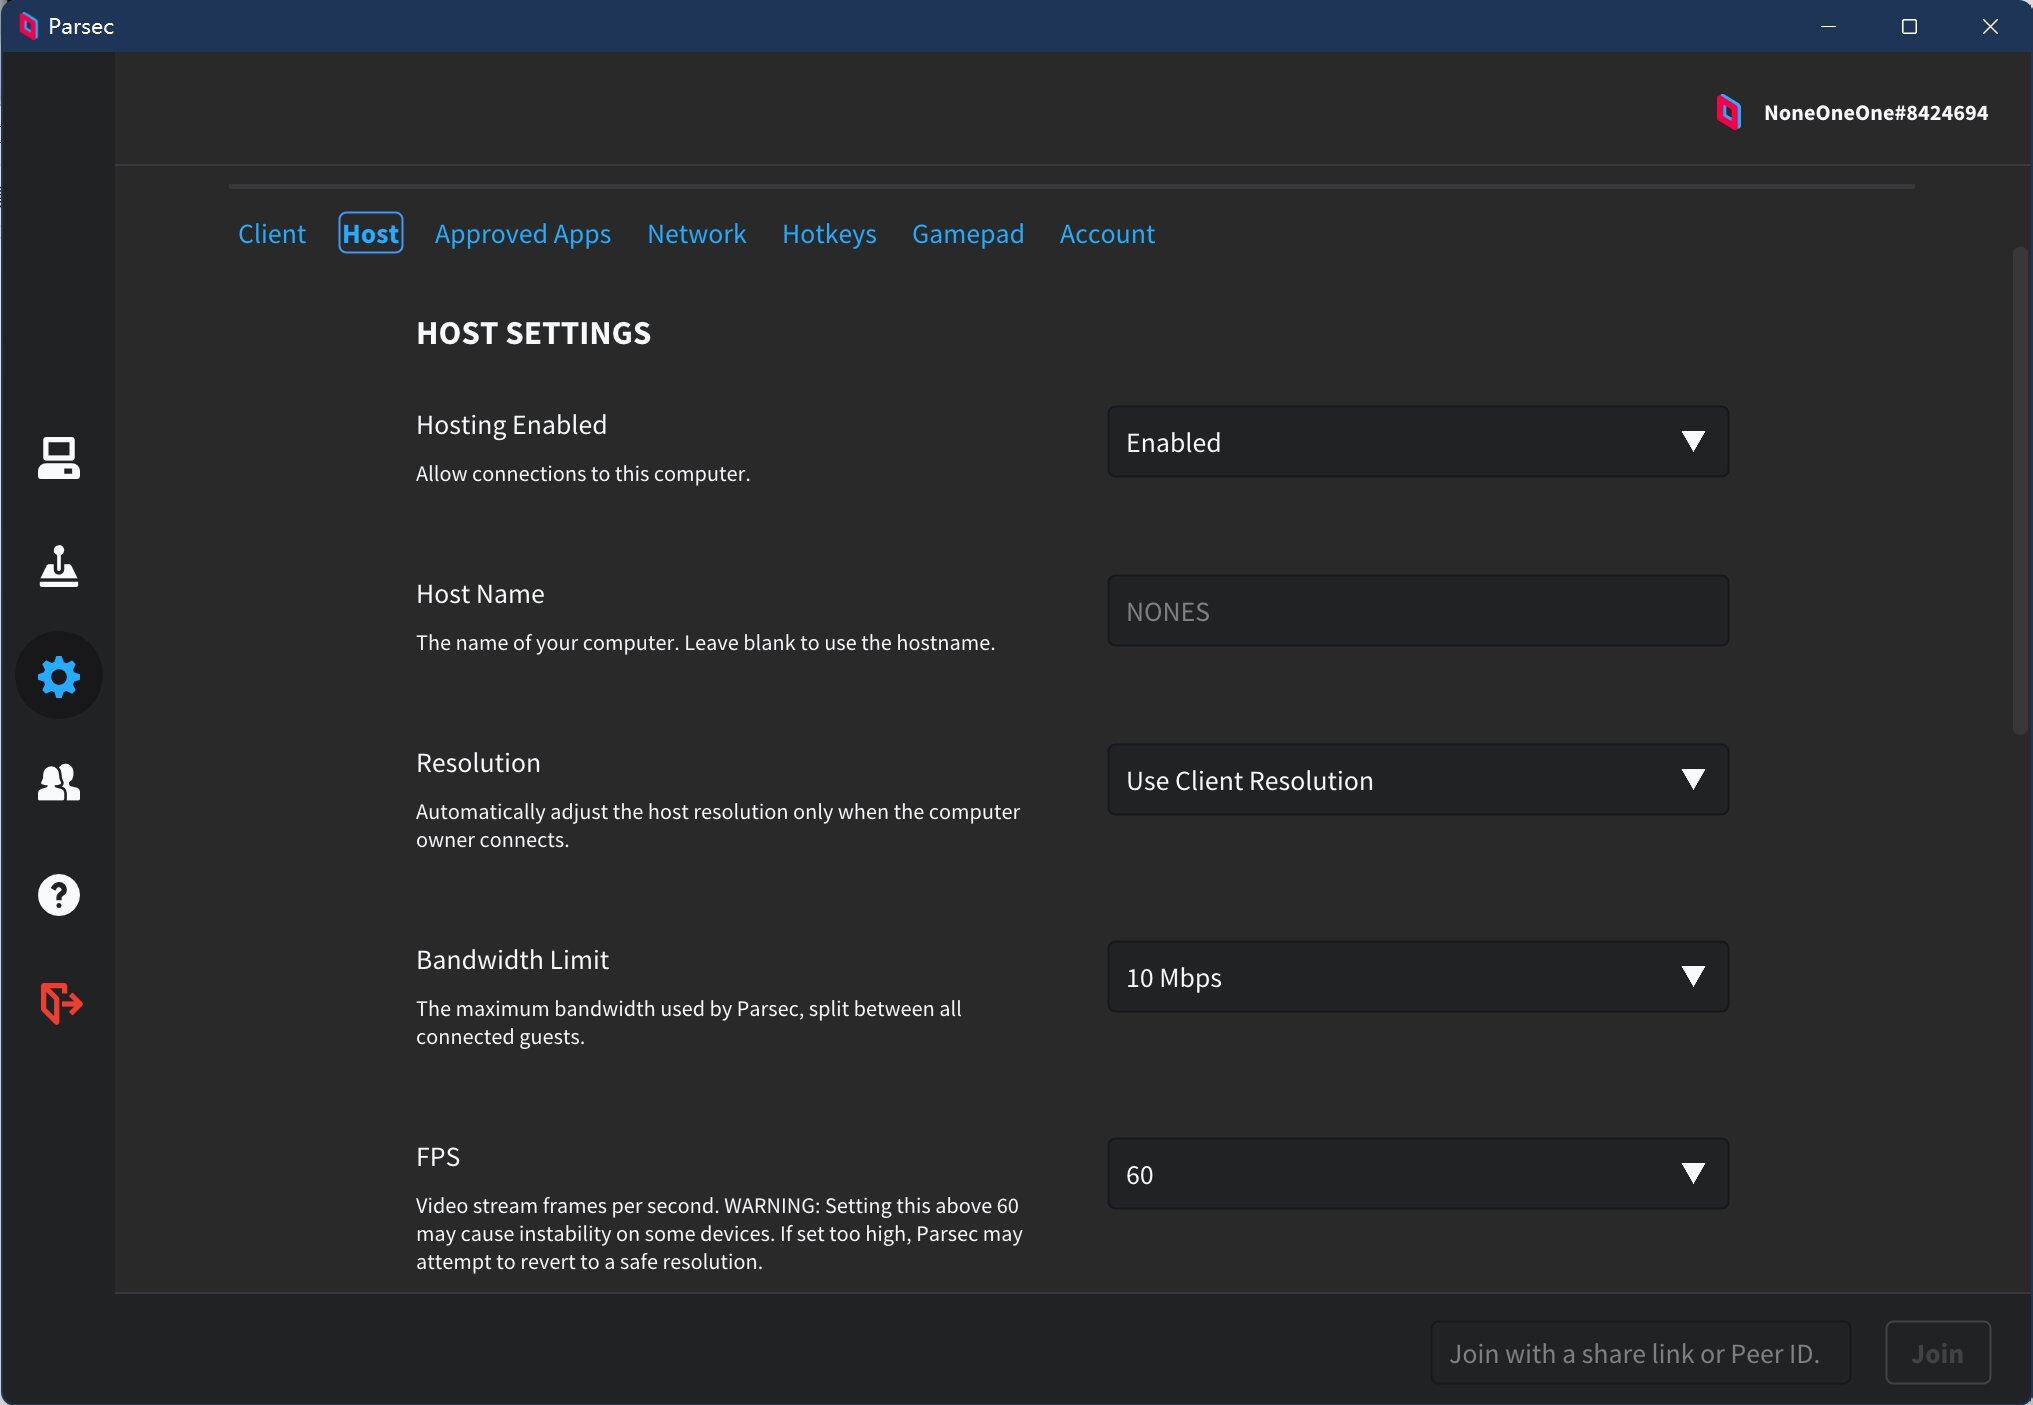Click the Bandwidth Limit label

pos(512,960)
